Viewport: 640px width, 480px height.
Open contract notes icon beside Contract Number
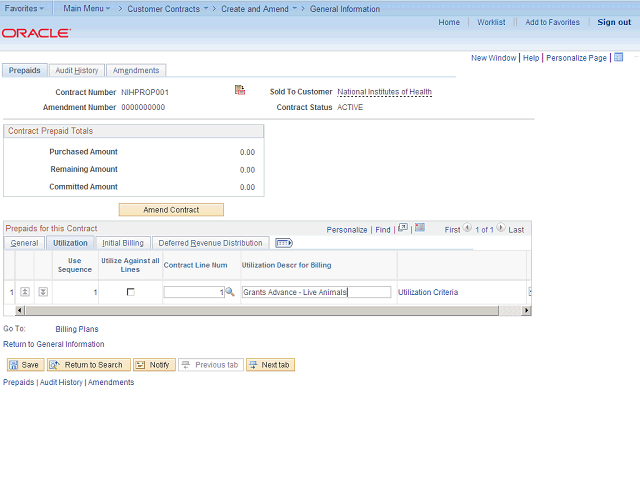[240, 90]
